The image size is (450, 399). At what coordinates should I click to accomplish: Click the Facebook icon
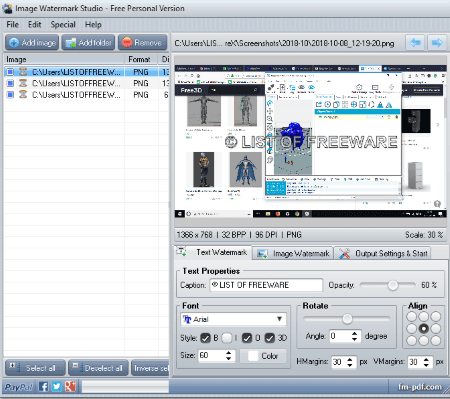tap(43, 387)
